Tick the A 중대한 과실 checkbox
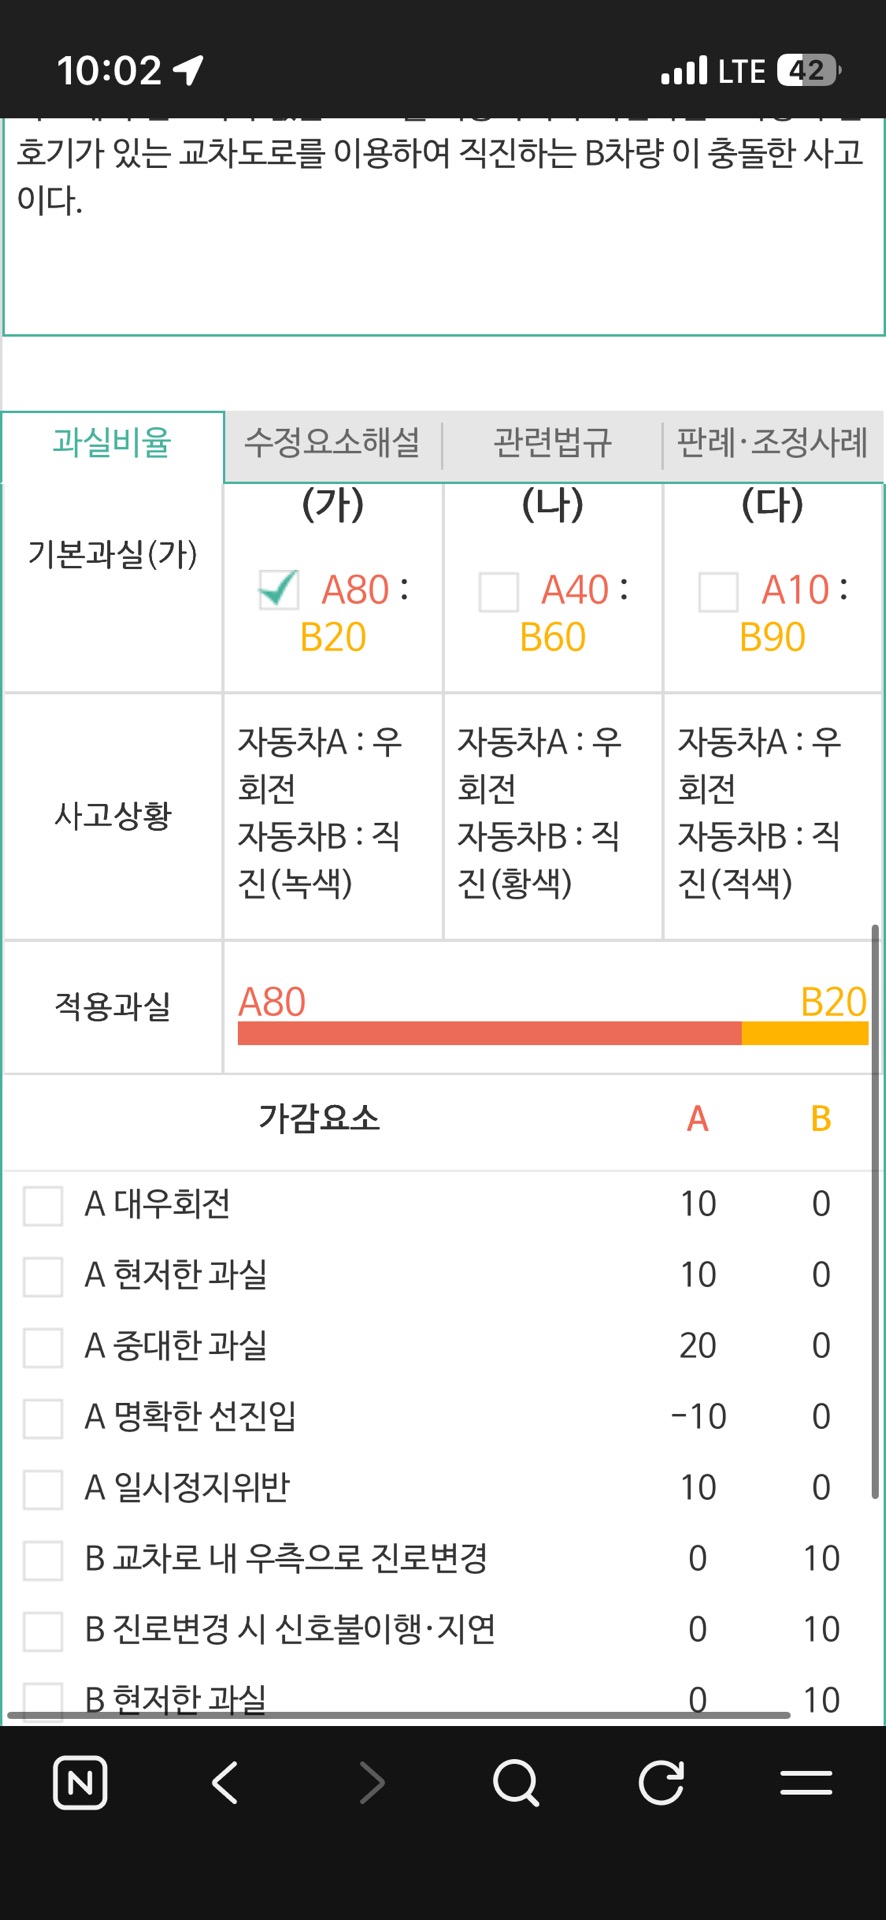 (43, 1347)
